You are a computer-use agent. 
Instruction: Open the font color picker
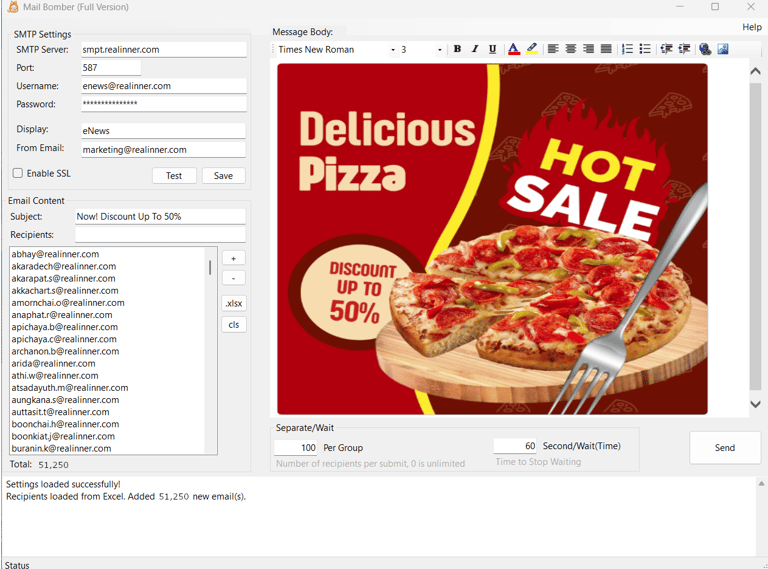[x=513, y=49]
